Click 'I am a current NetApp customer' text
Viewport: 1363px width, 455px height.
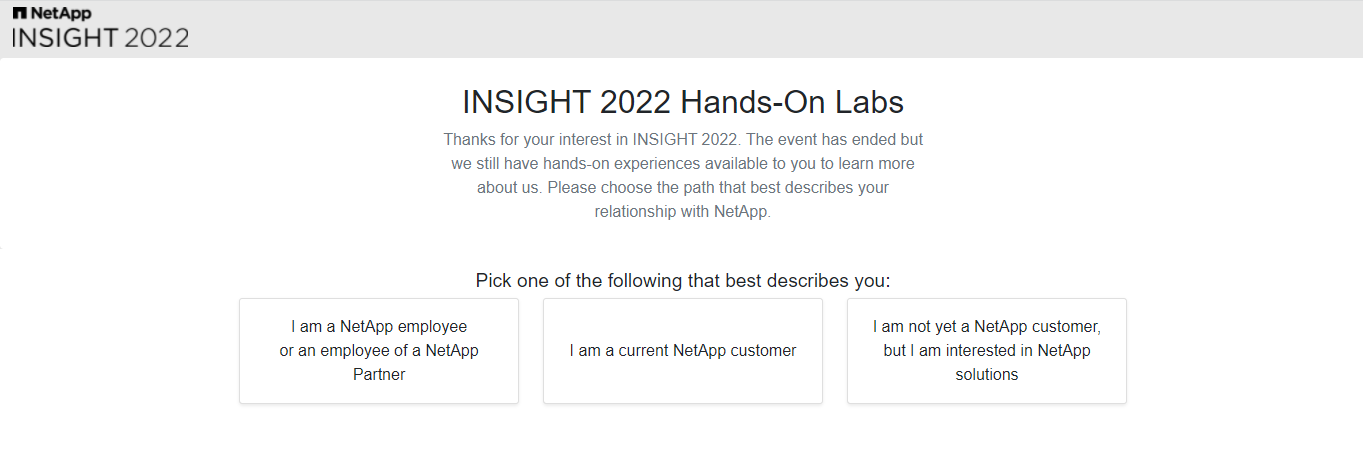pyautogui.click(x=683, y=351)
